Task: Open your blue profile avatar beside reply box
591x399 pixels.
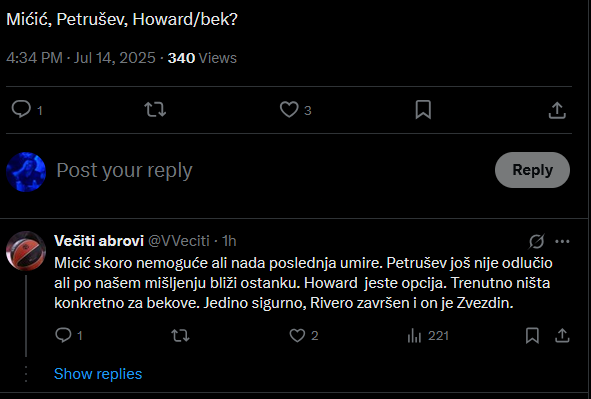Action: [26, 172]
